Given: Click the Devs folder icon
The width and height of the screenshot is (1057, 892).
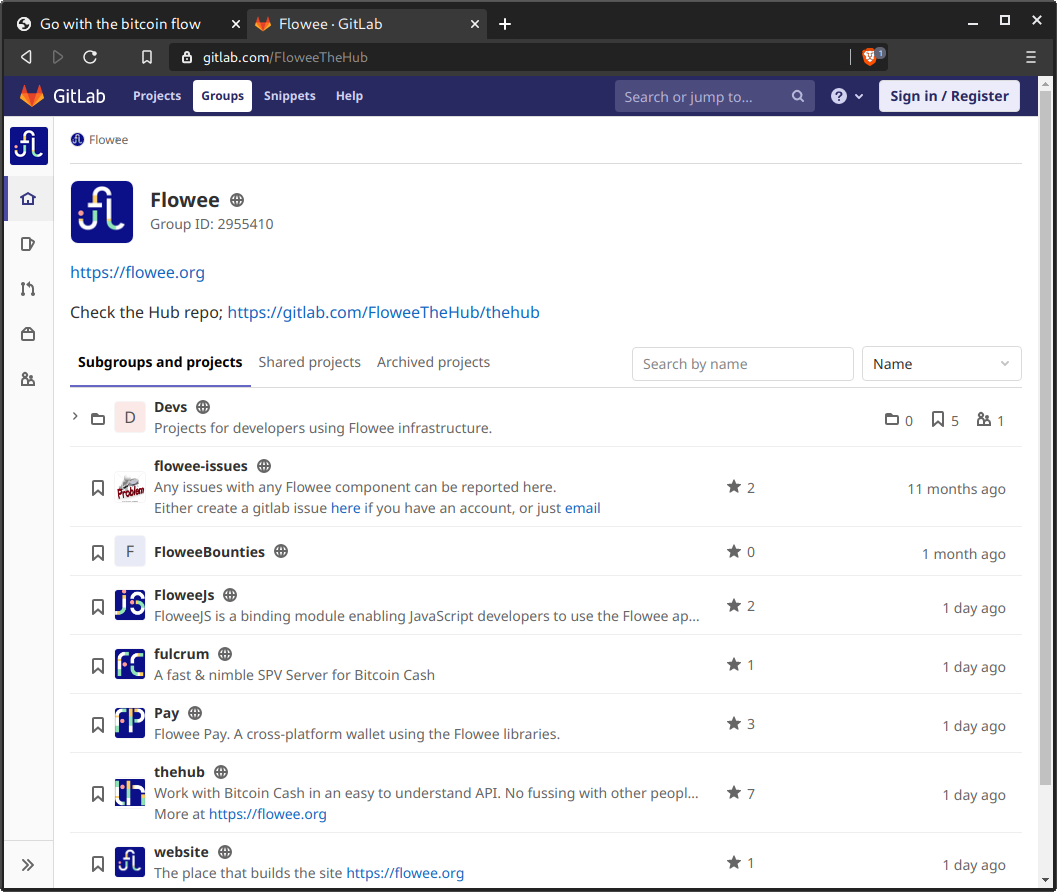Looking at the screenshot, I should pos(98,419).
